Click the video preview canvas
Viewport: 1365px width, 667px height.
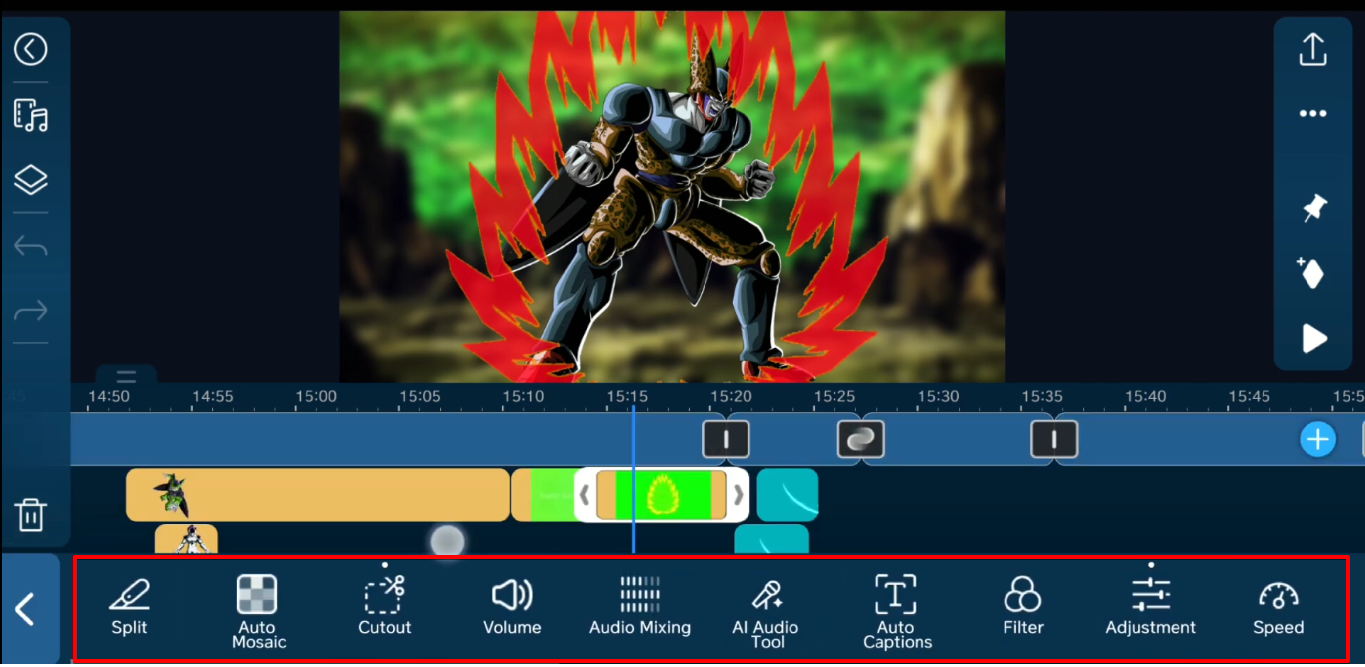point(672,197)
